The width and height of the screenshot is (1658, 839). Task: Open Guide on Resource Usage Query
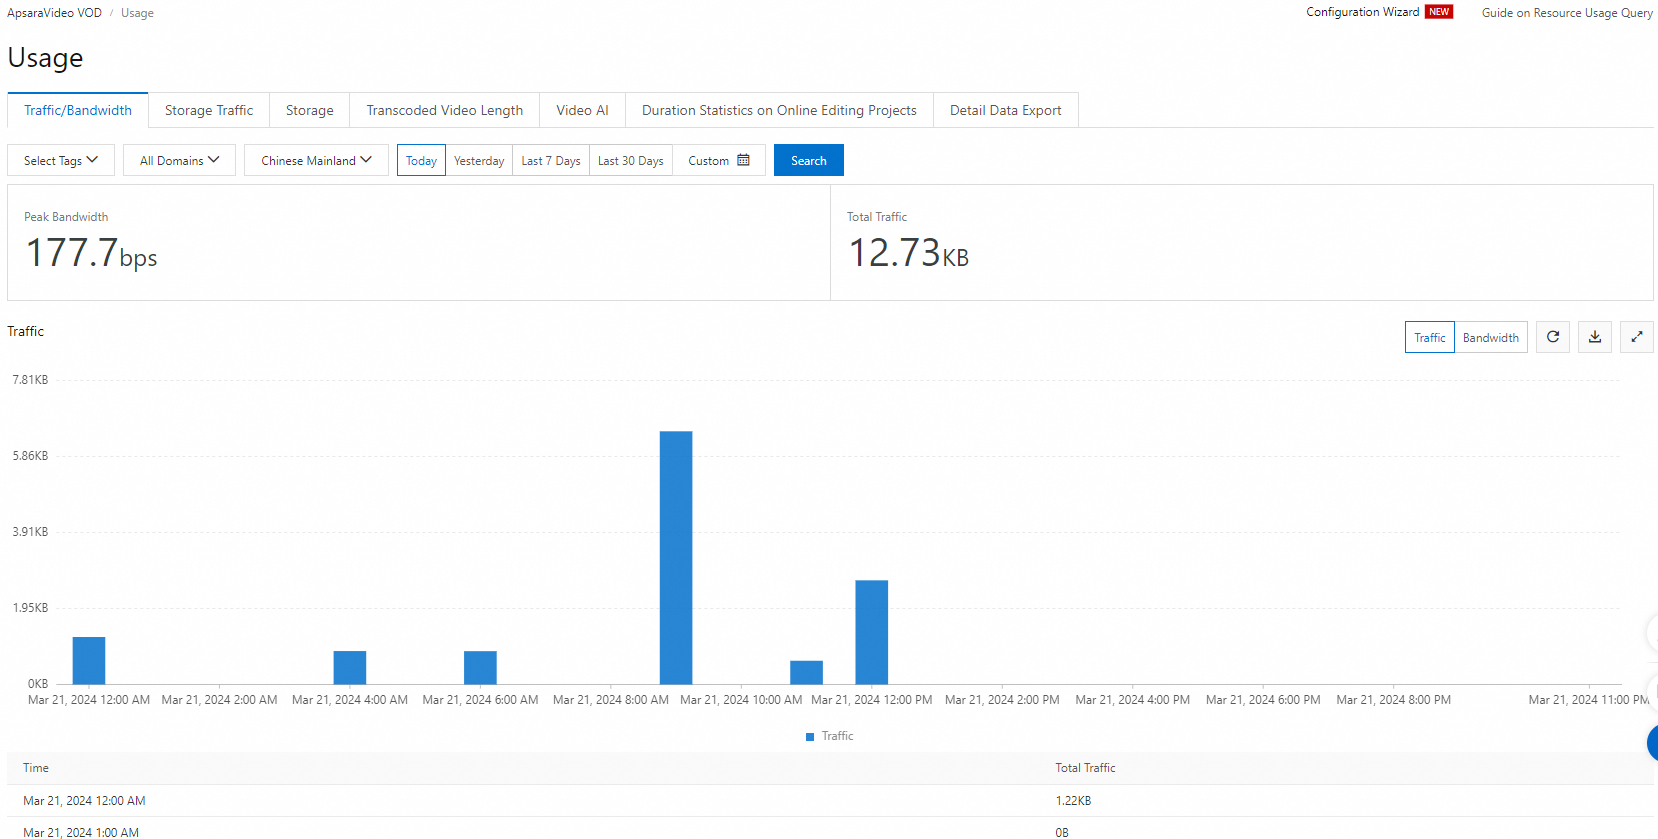[x=1567, y=13]
